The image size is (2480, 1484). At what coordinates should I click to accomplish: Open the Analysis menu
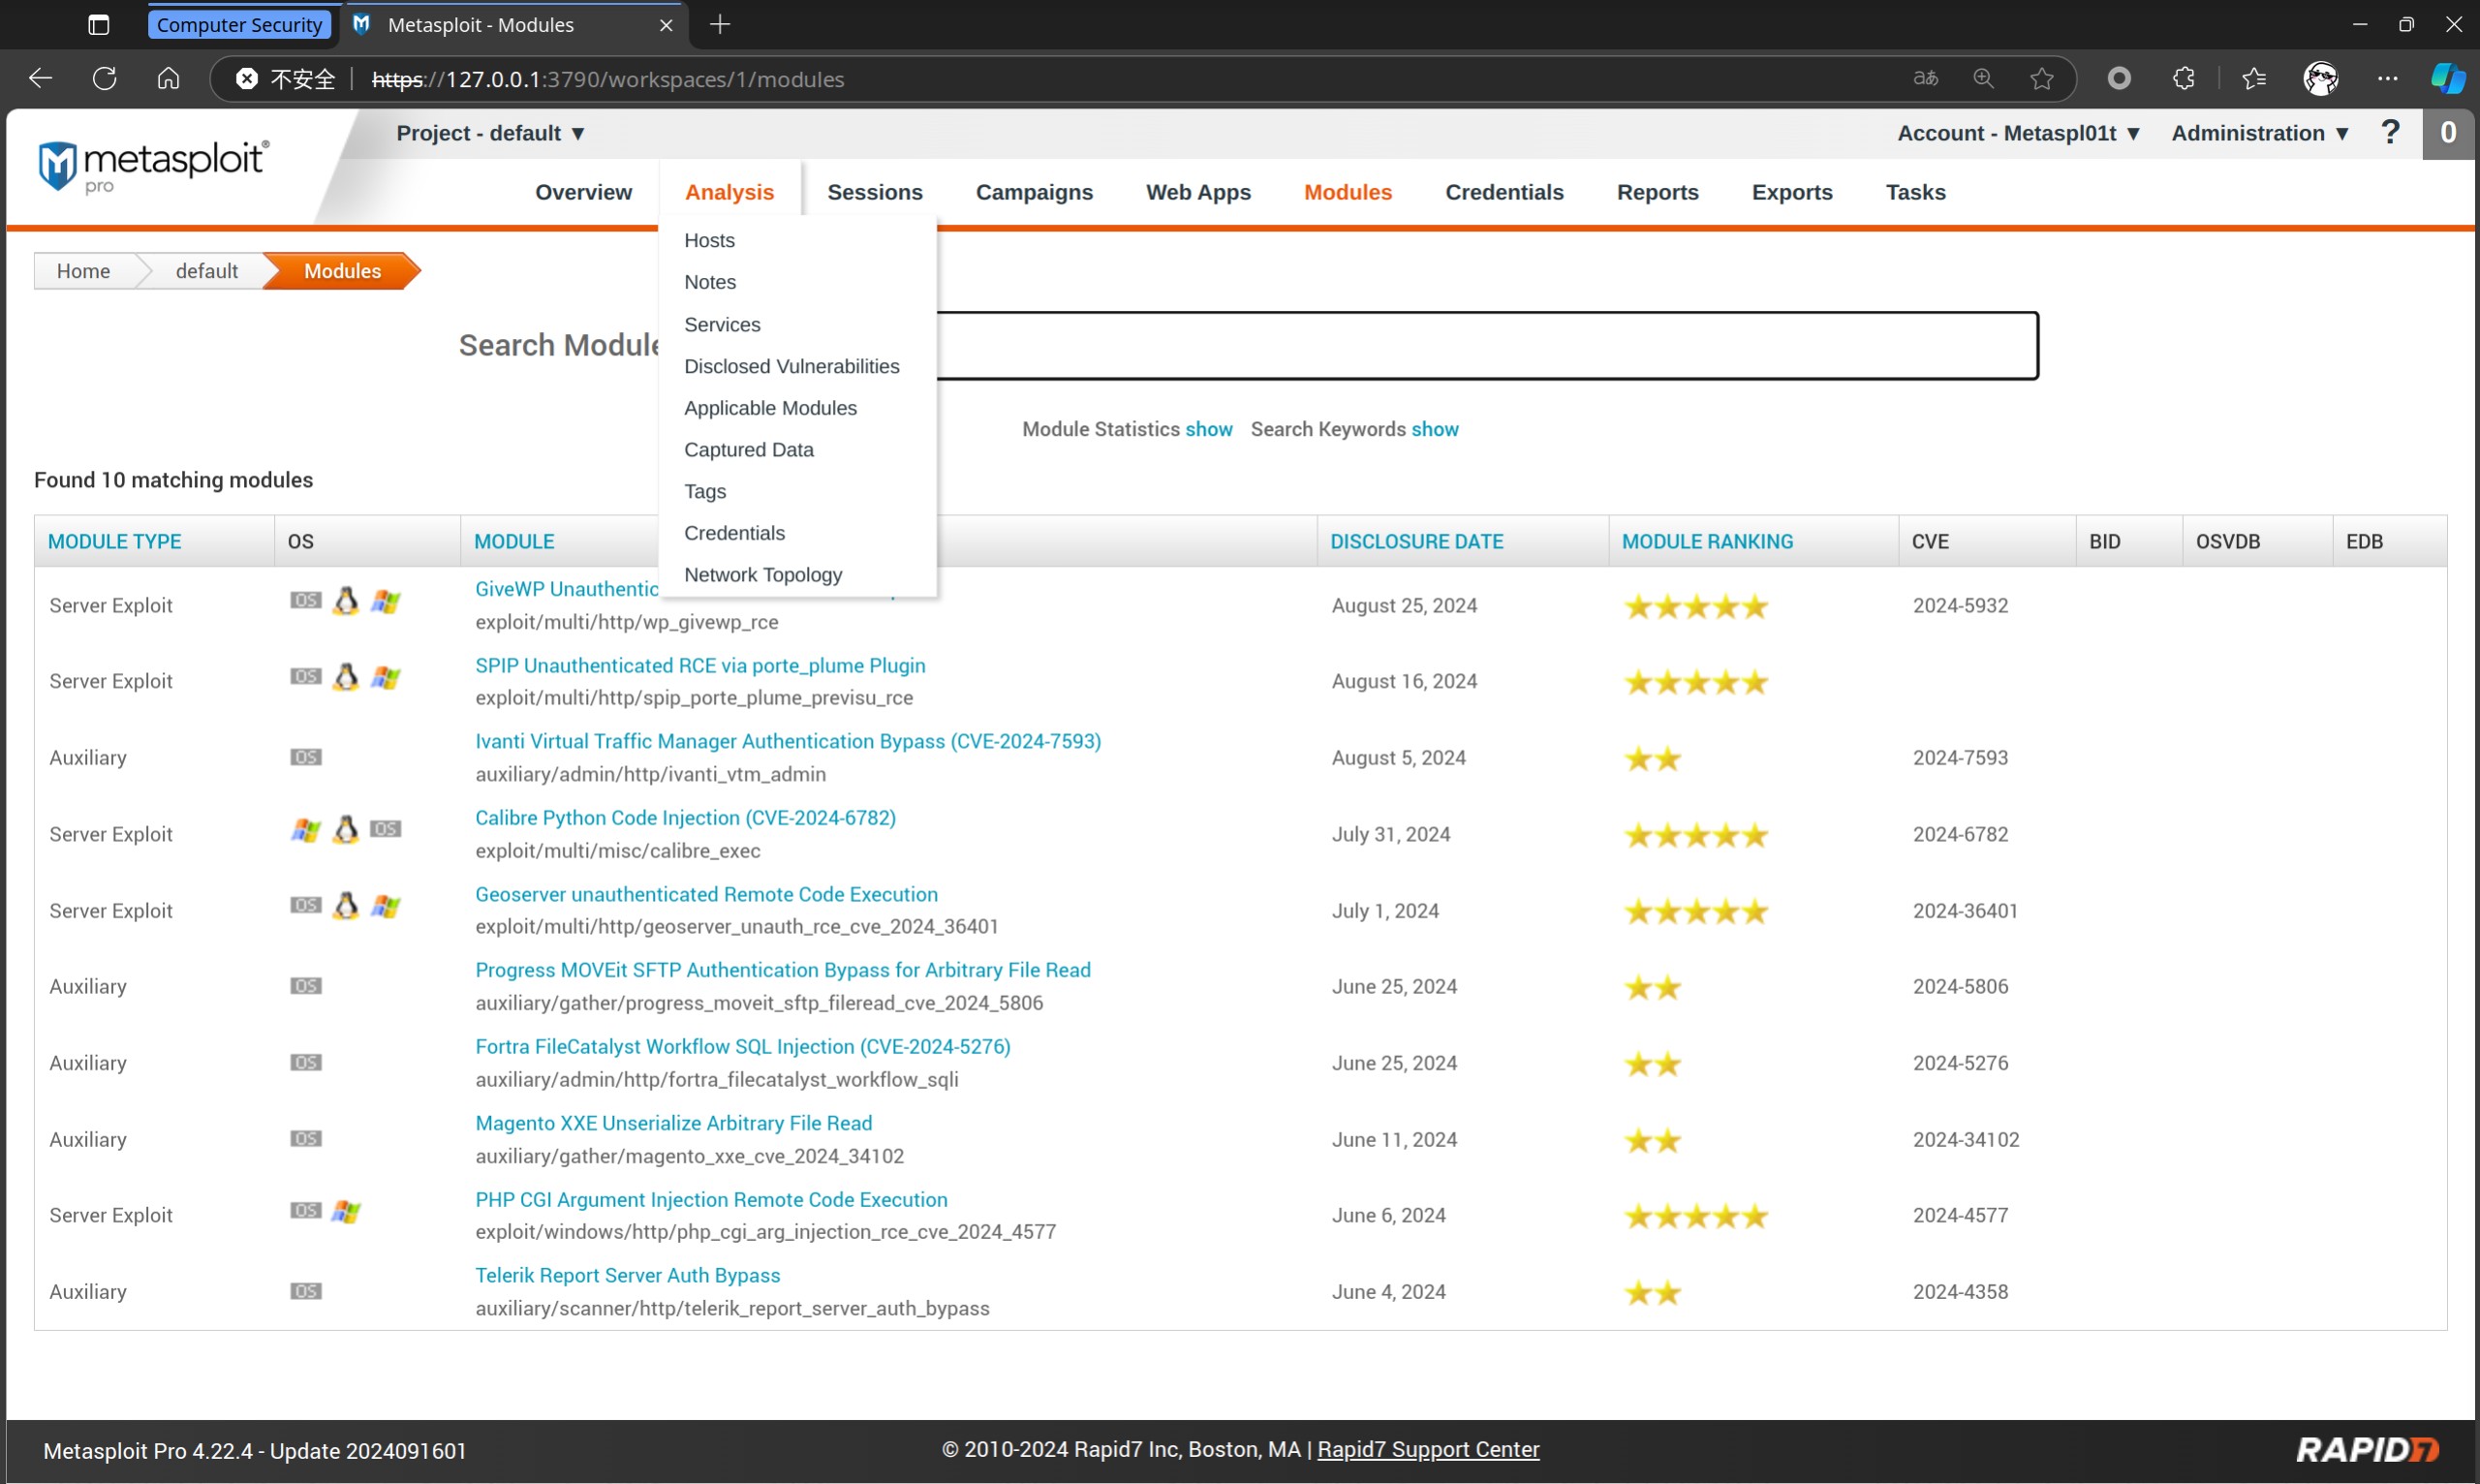click(729, 192)
